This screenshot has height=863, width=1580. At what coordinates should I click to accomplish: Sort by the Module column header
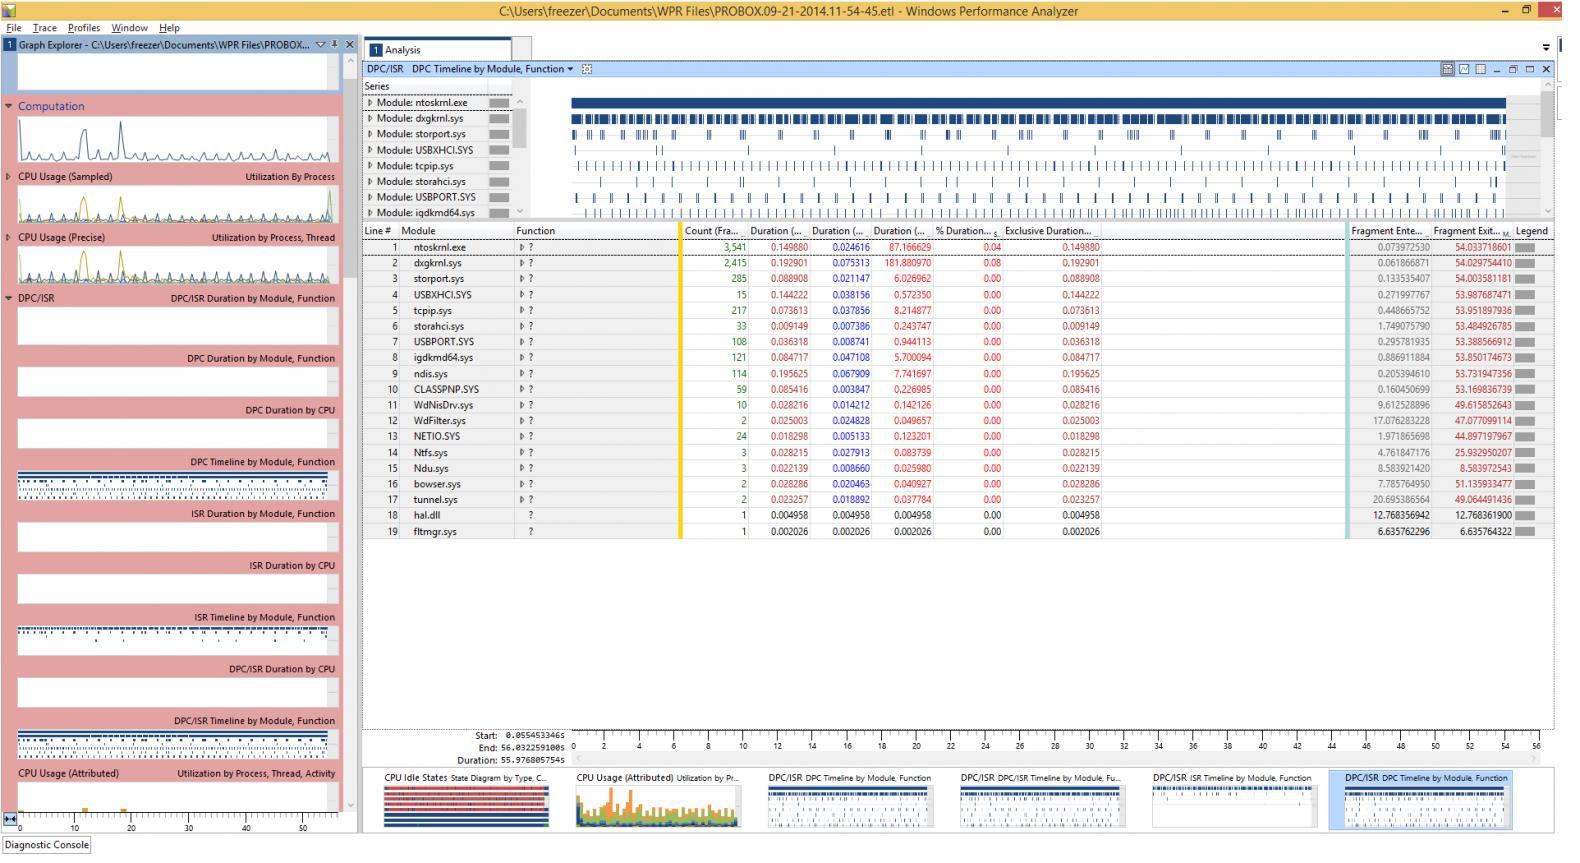point(456,231)
